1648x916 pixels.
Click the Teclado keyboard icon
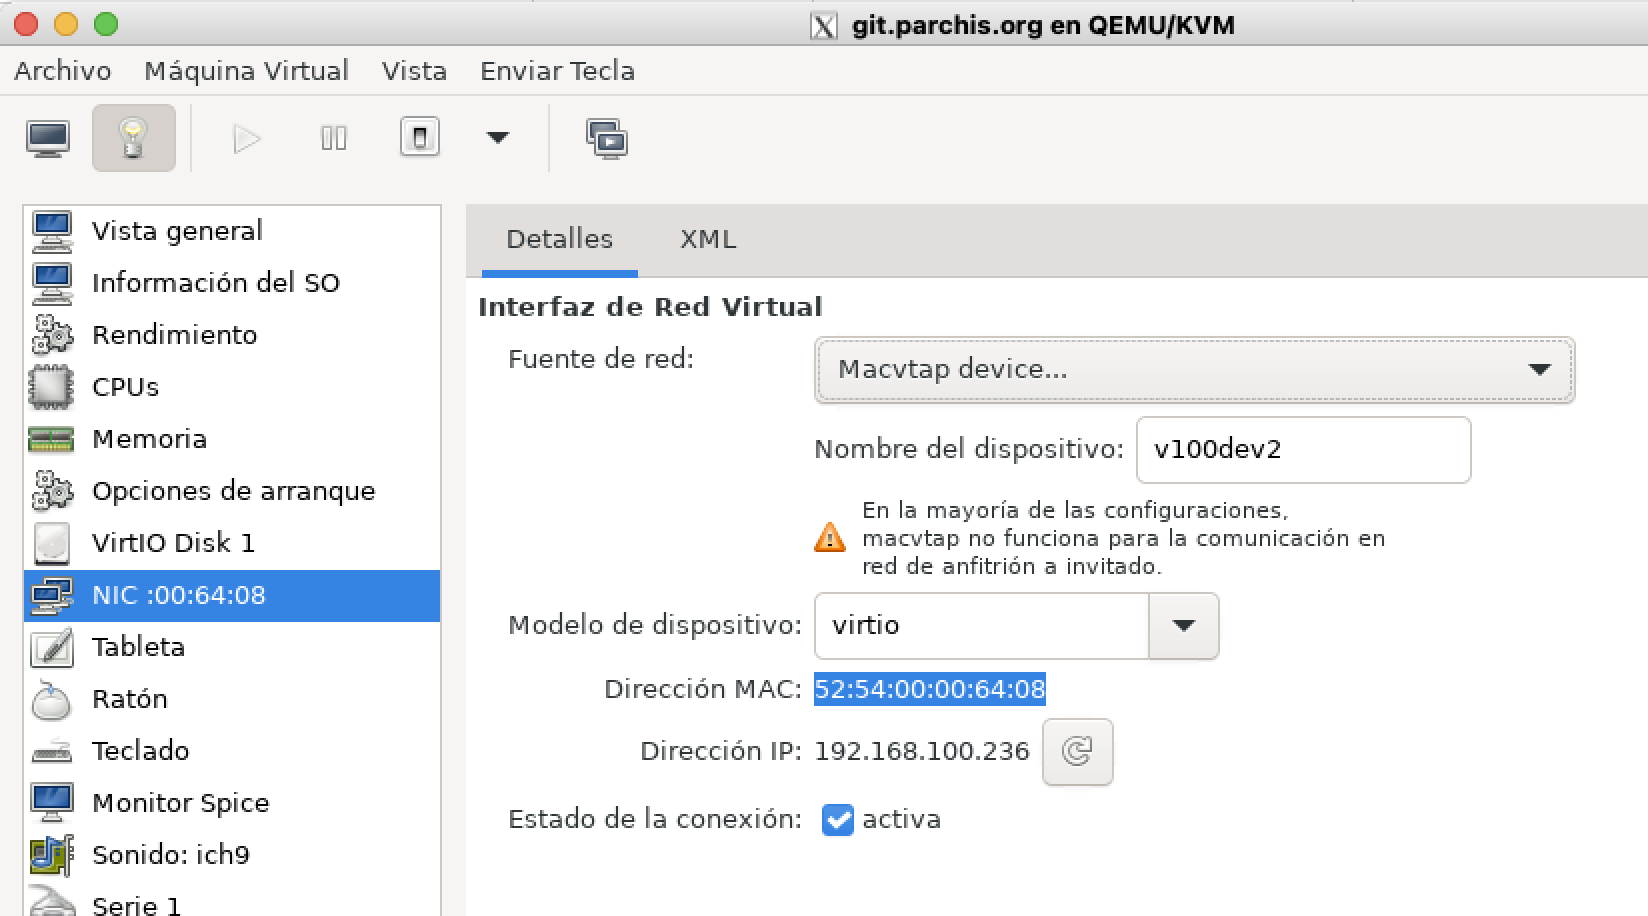click(x=52, y=751)
